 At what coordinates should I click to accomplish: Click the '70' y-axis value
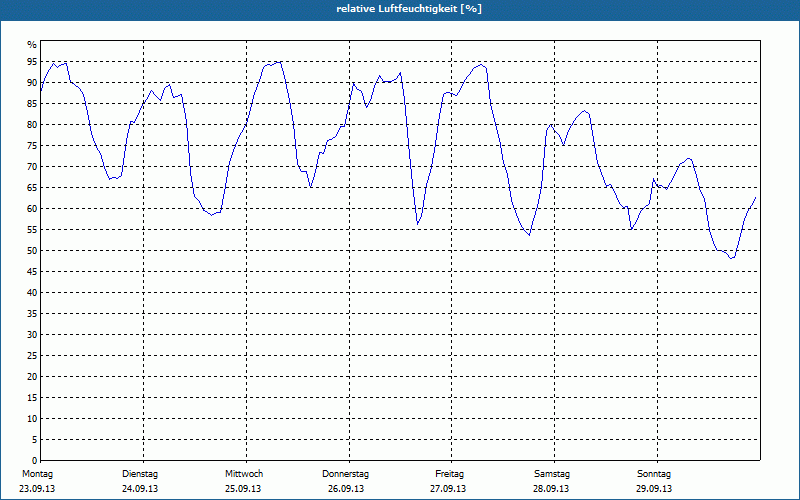pyautogui.click(x=32, y=167)
